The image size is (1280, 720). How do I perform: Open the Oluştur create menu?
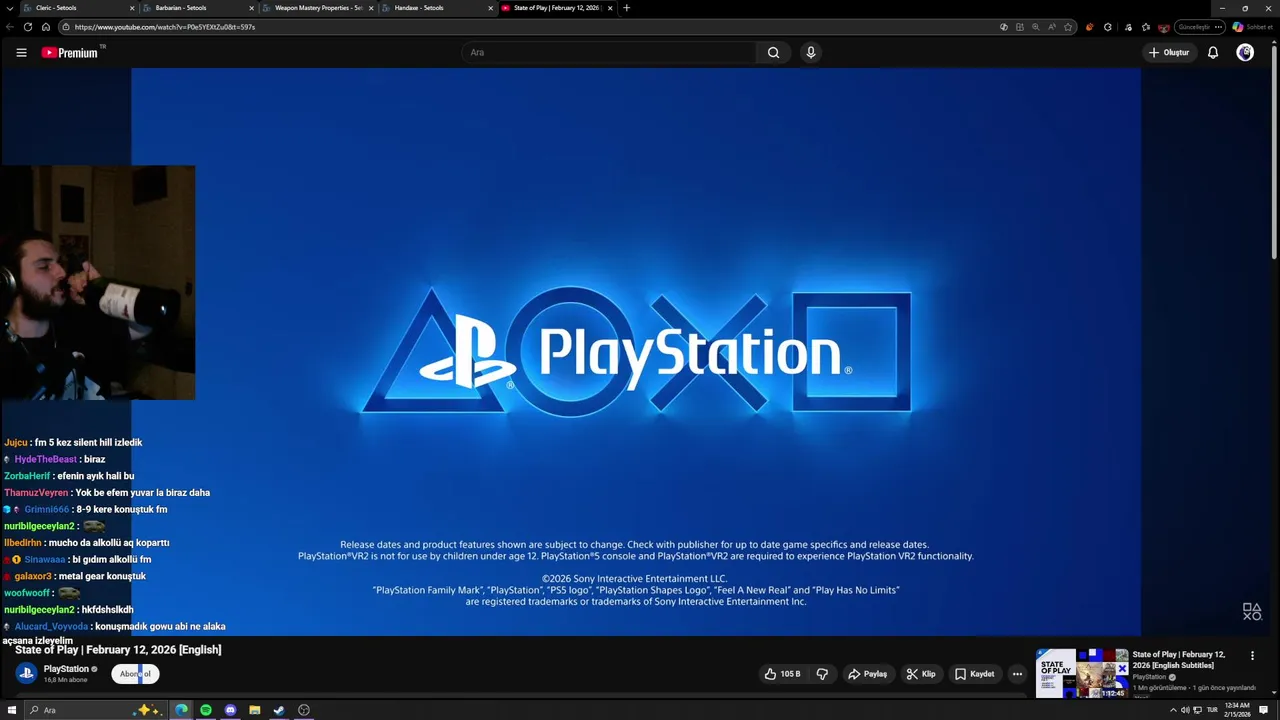point(1169,53)
